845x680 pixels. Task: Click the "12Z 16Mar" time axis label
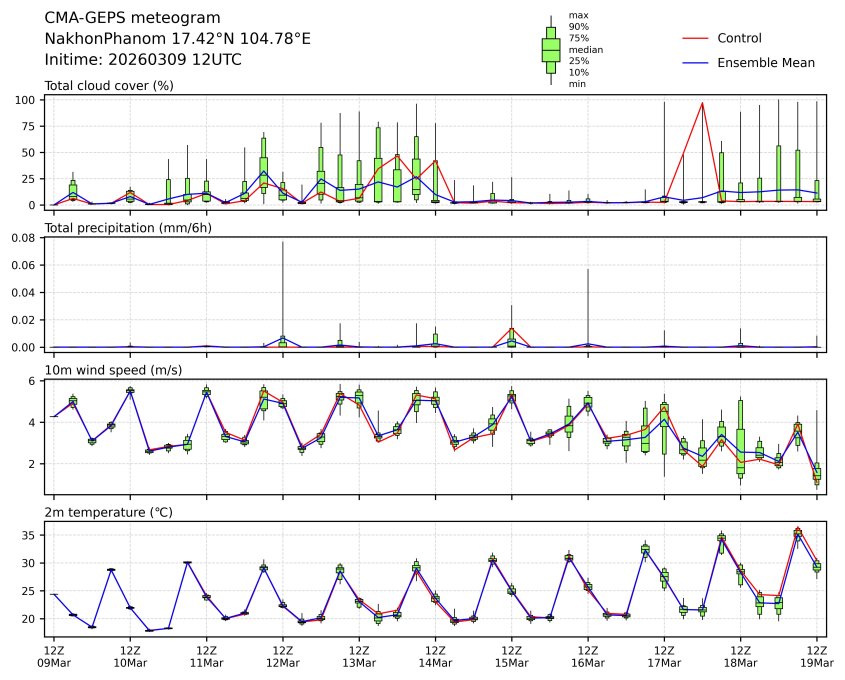tap(588, 656)
